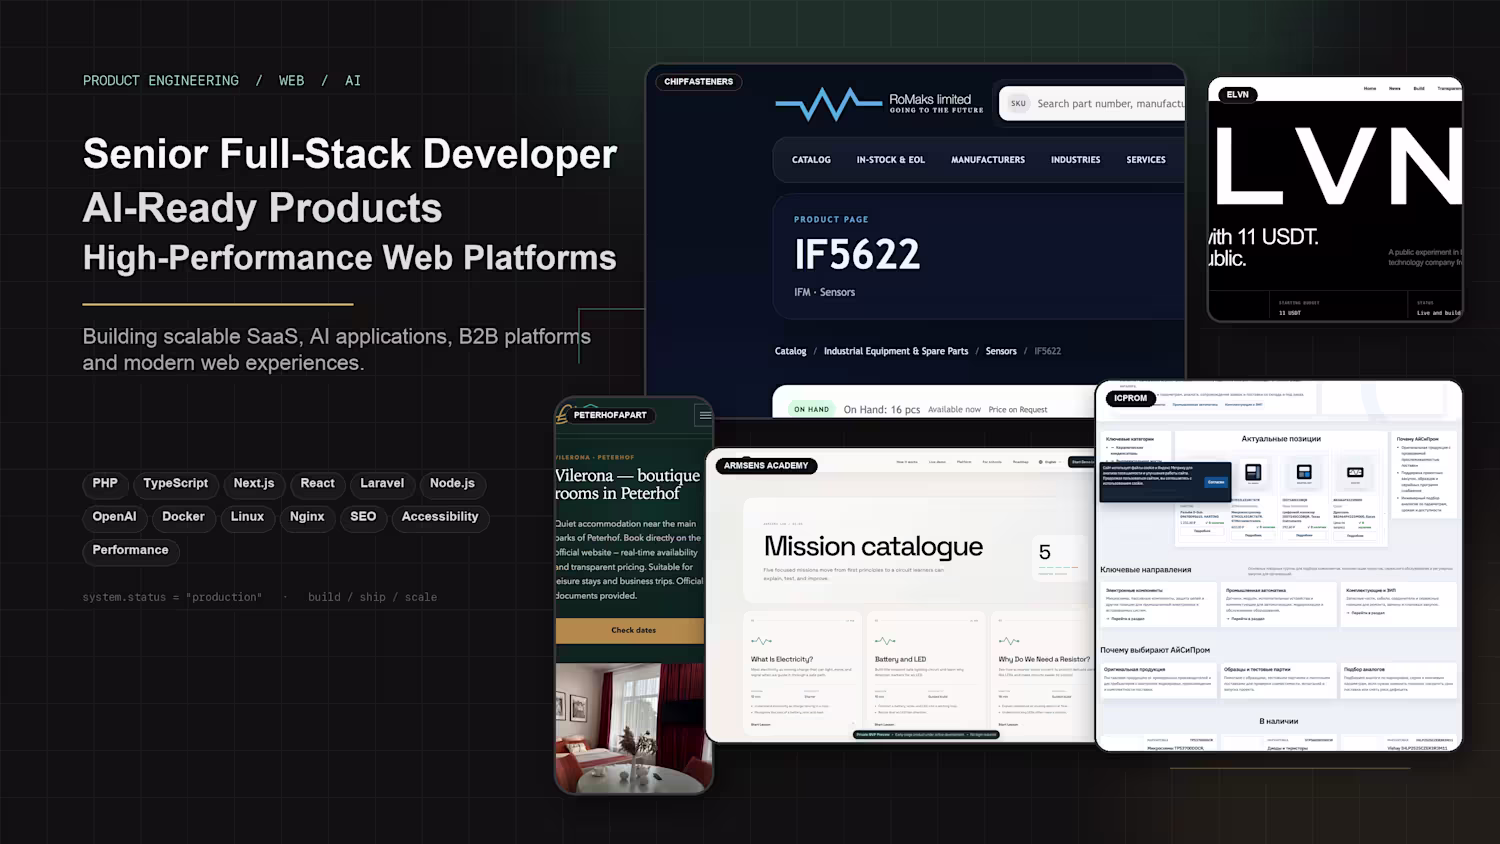
Task: Click the Электронные компоненты card in ICPROM
Action: pyautogui.click(x=1158, y=604)
